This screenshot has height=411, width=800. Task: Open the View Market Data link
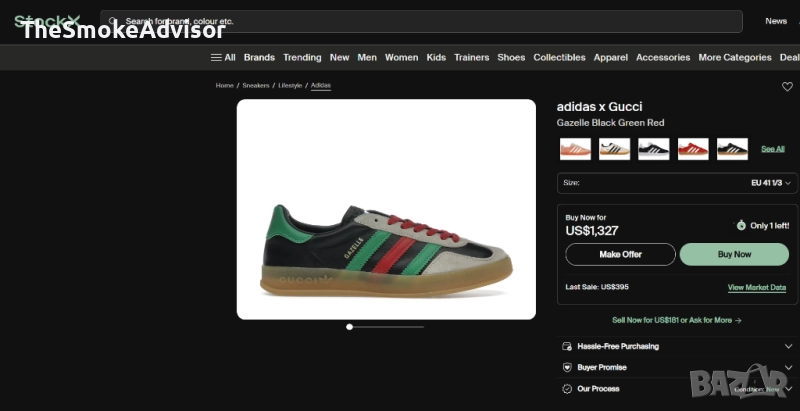click(756, 288)
